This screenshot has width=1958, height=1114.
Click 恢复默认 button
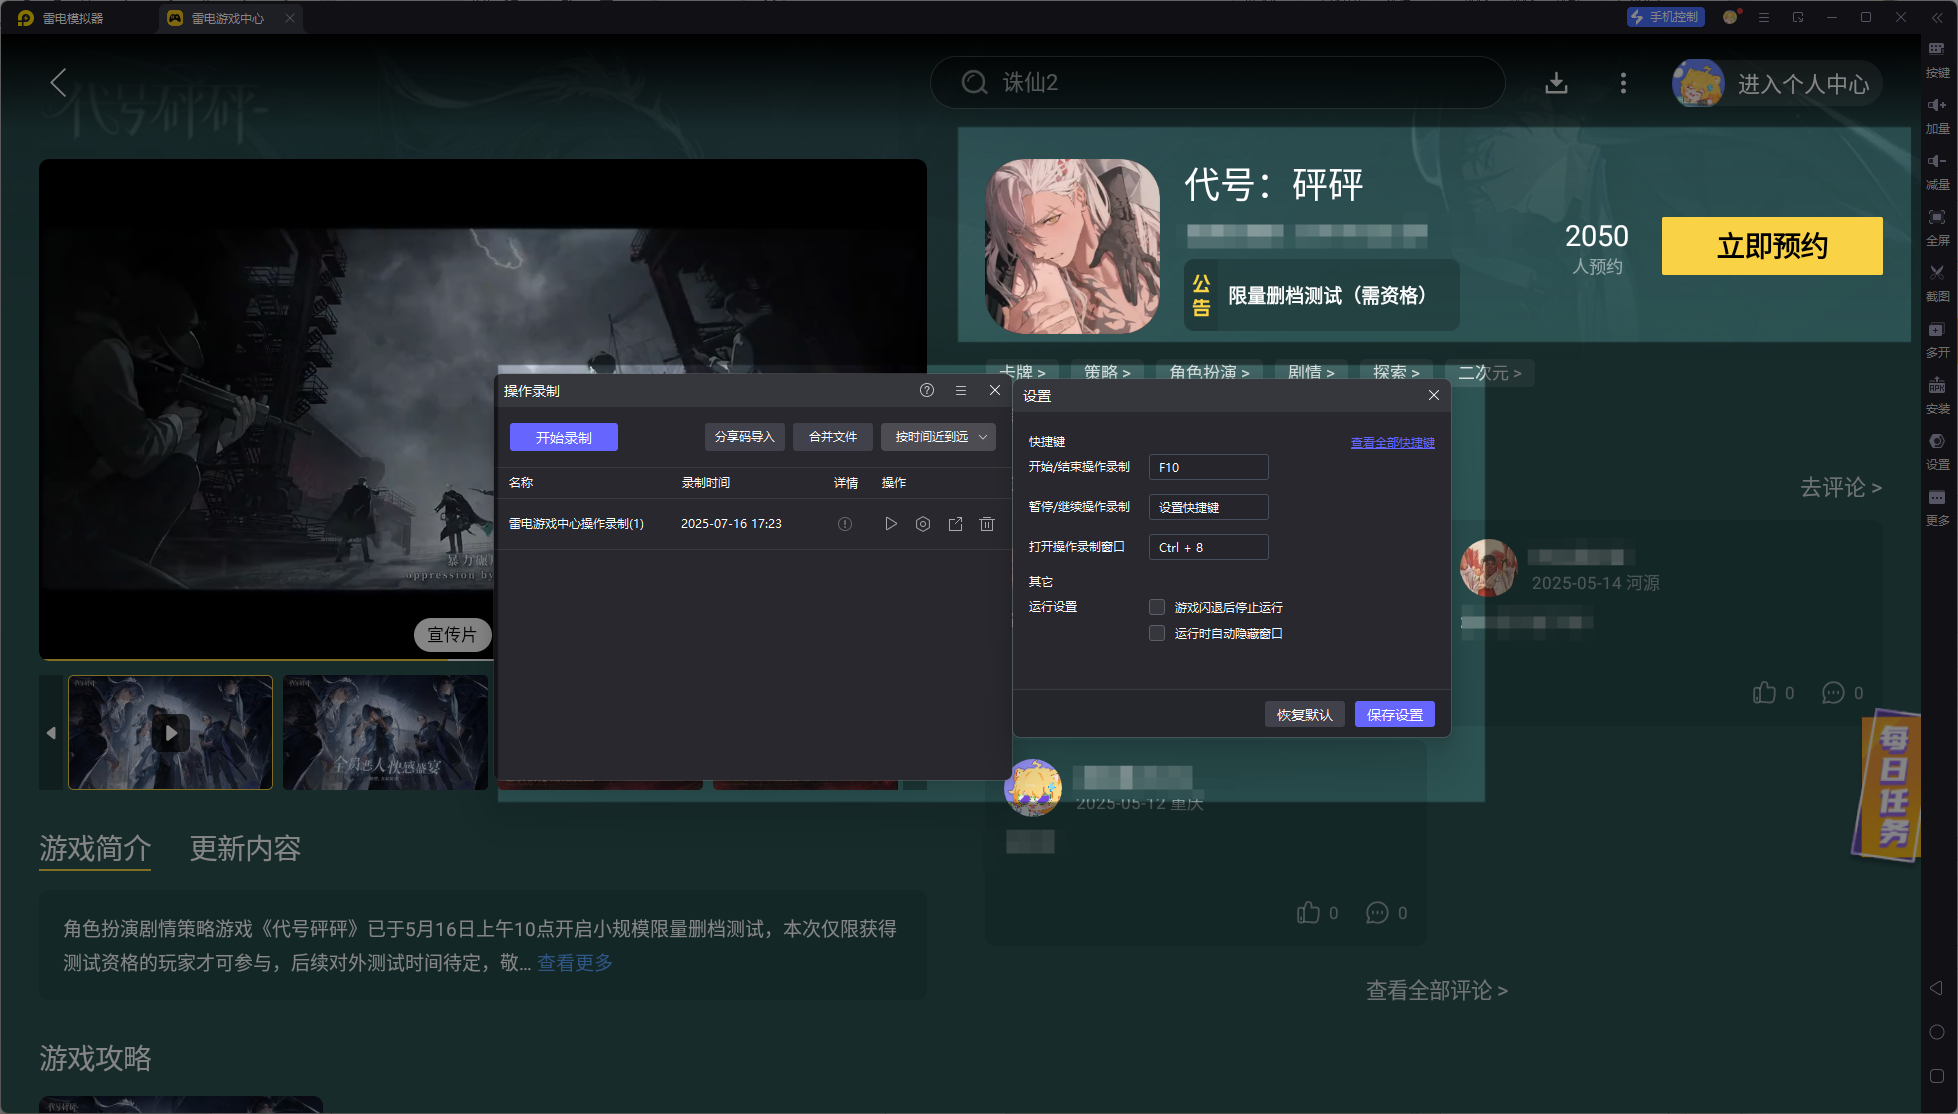pos(1305,714)
